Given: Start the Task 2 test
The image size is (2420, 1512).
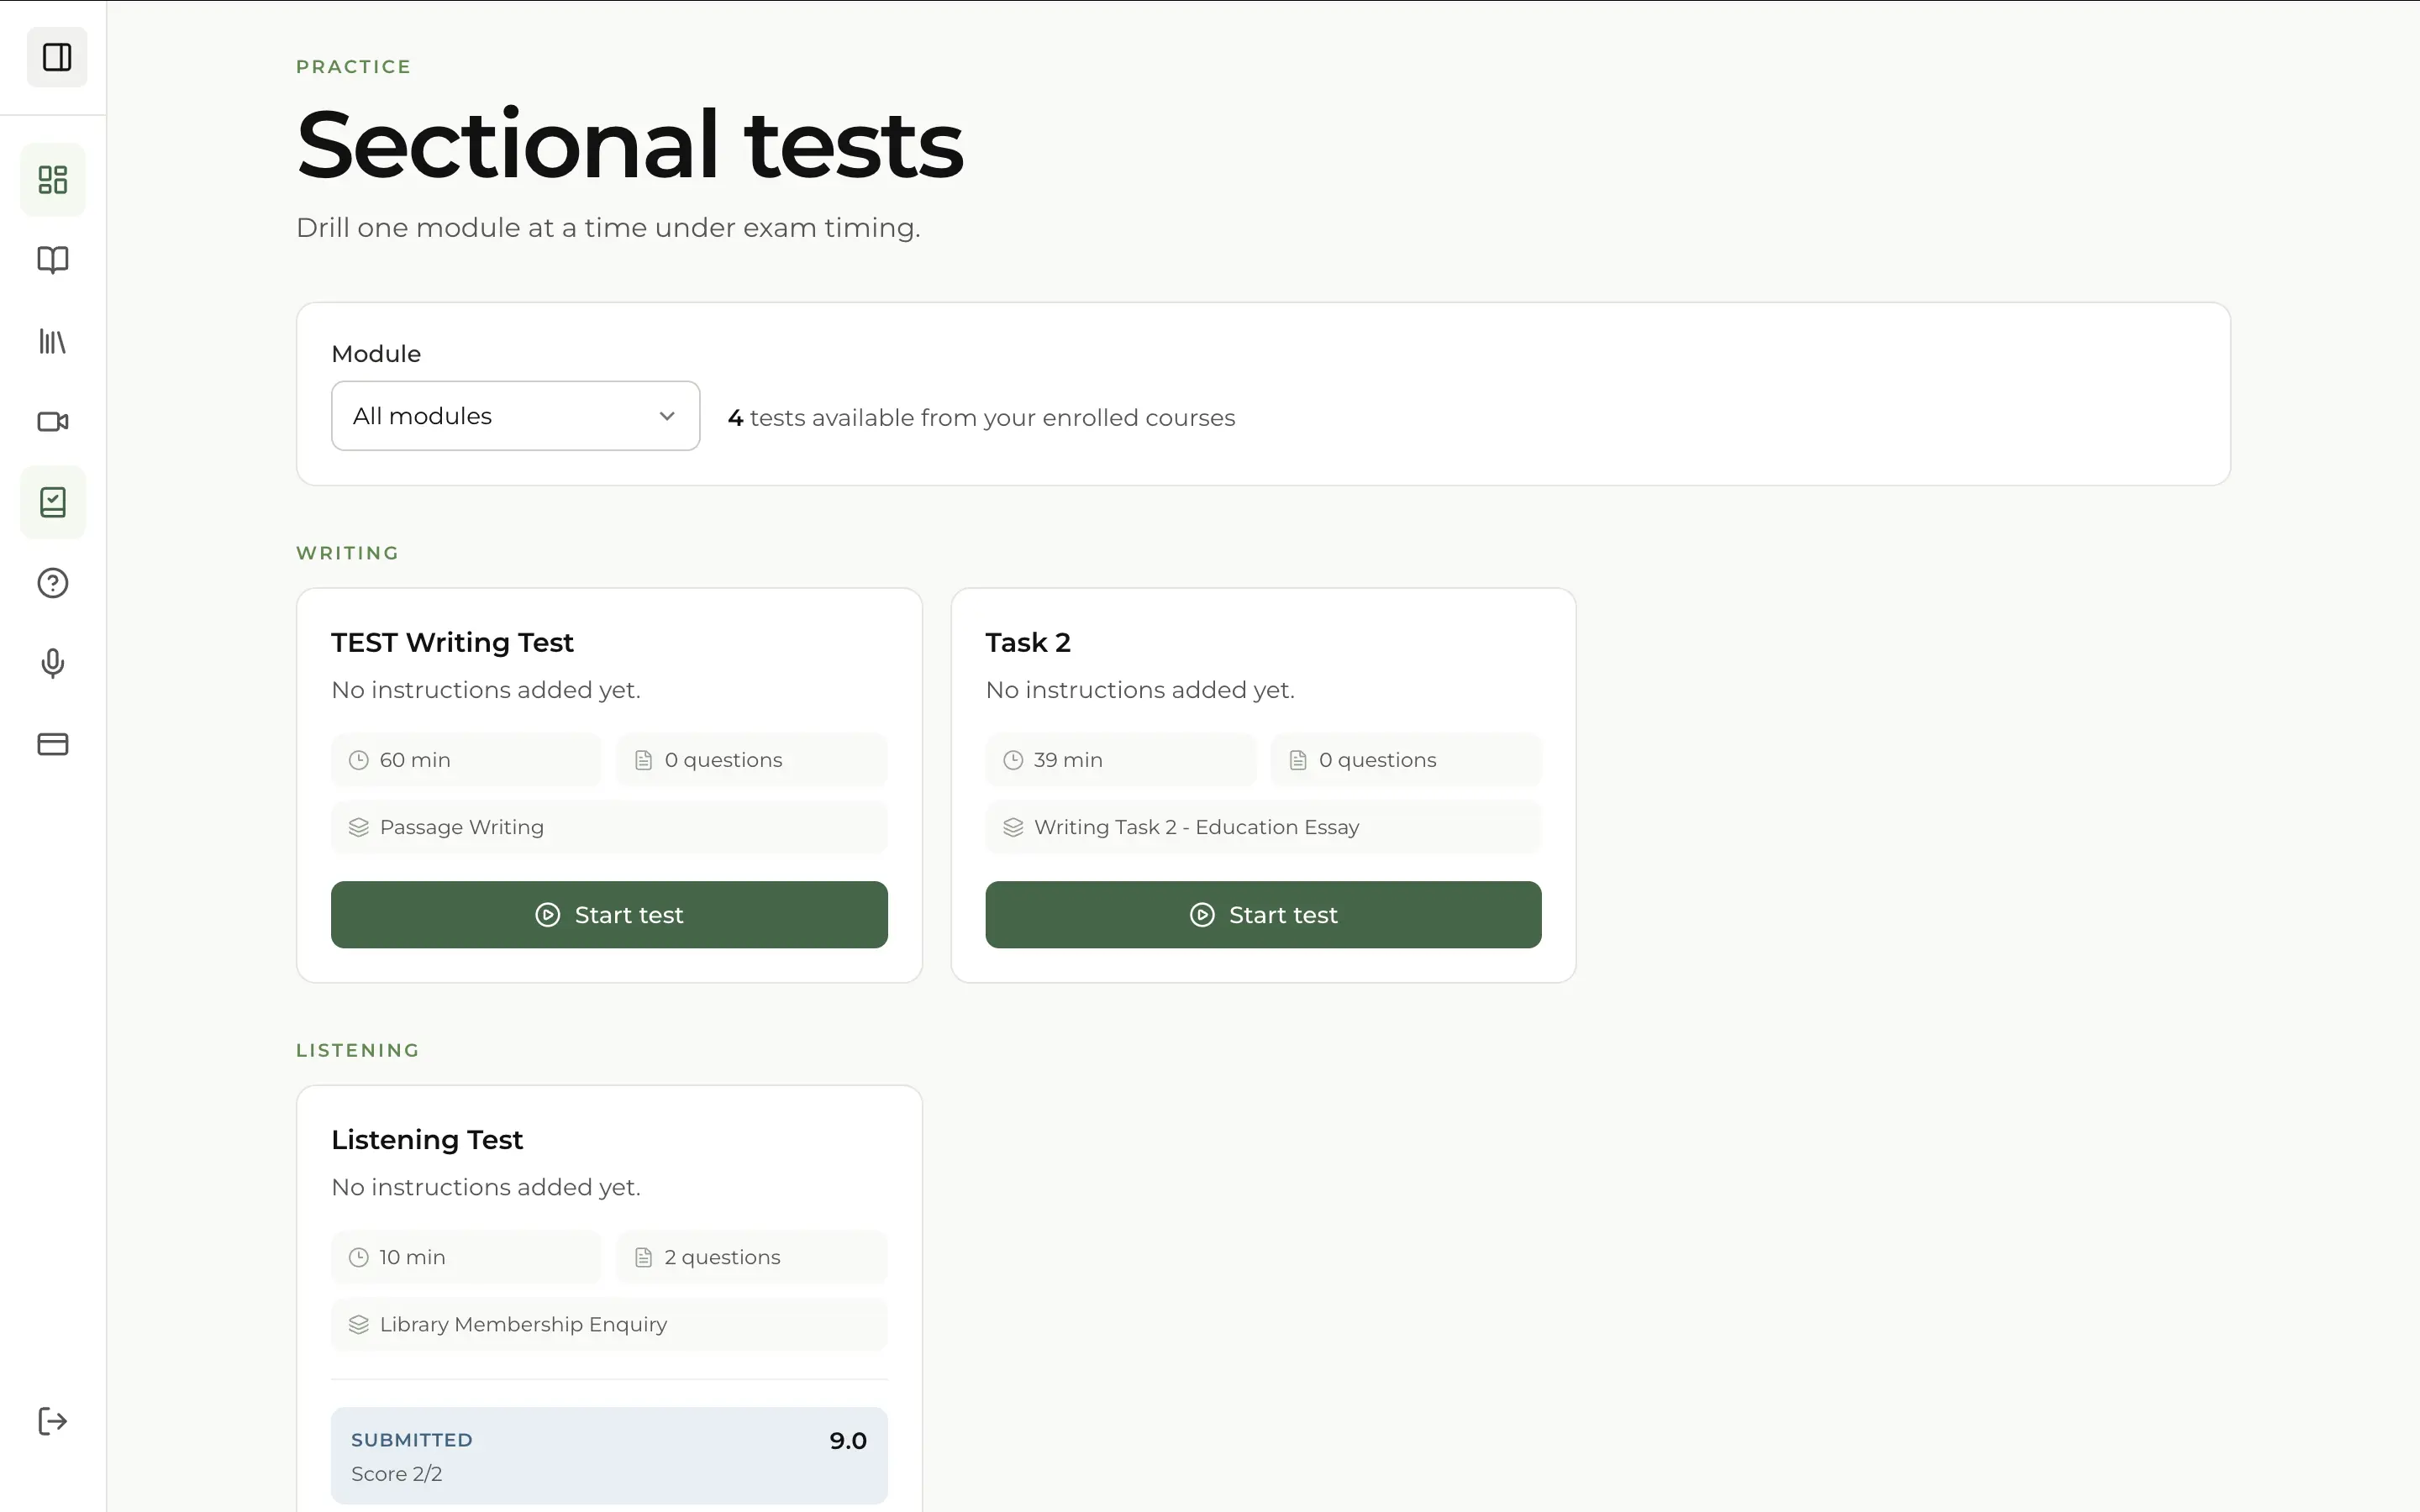Looking at the screenshot, I should (1263, 915).
